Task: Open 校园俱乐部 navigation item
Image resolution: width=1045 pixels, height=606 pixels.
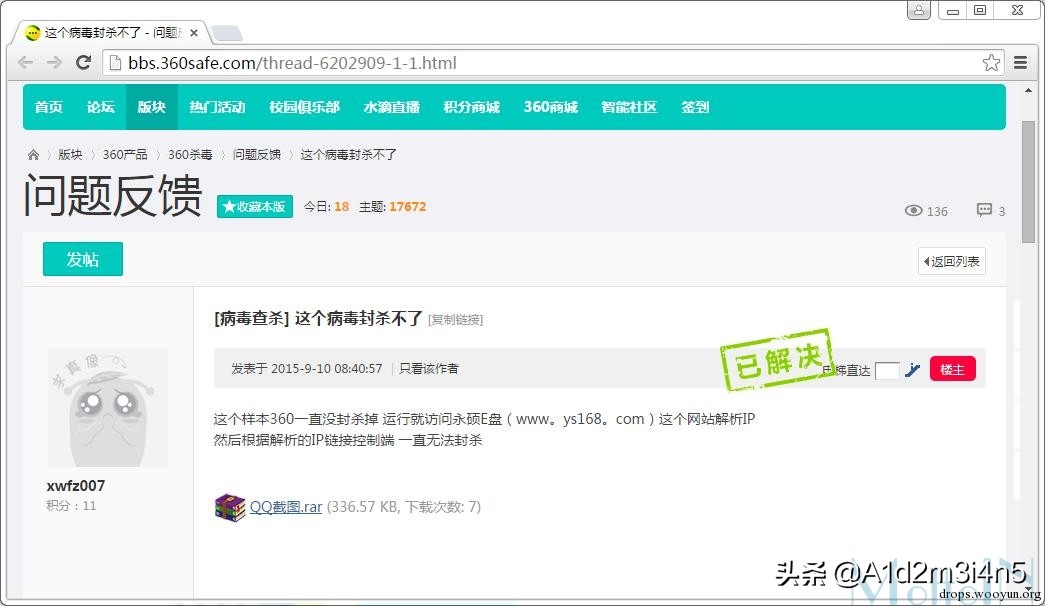Action: pos(305,107)
